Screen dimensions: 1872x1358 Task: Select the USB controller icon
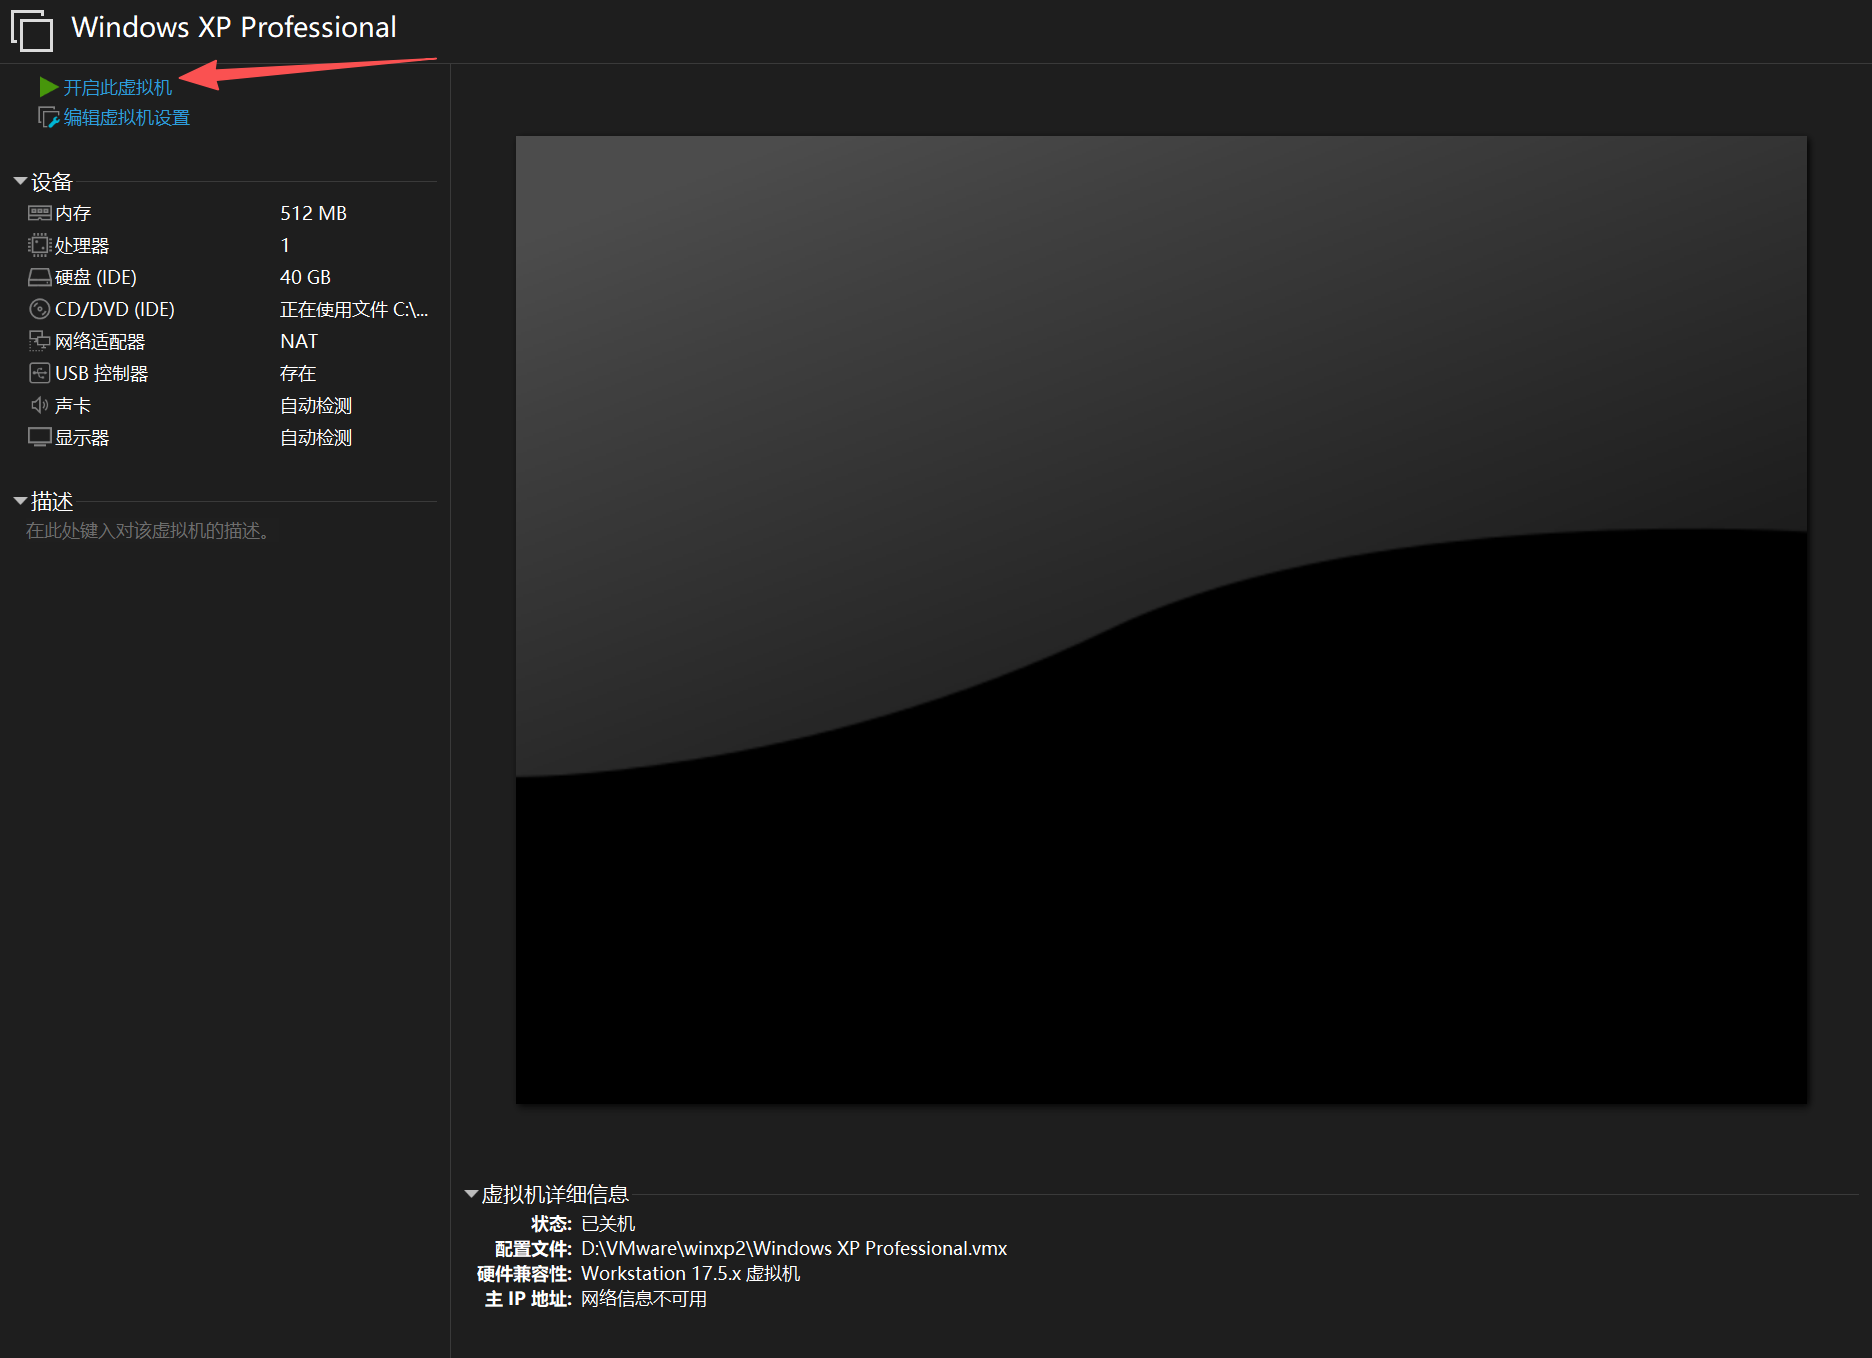[40, 373]
